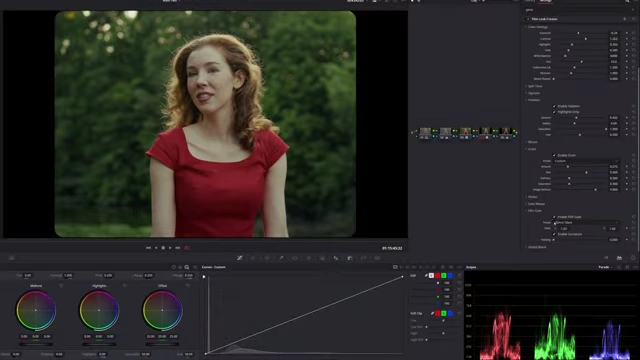Jump to first frame in viewer transport

pyautogui.click(x=148, y=248)
